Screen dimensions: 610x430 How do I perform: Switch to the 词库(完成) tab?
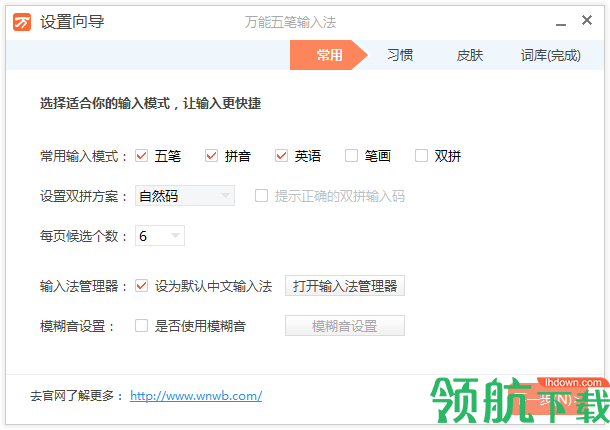(550, 55)
